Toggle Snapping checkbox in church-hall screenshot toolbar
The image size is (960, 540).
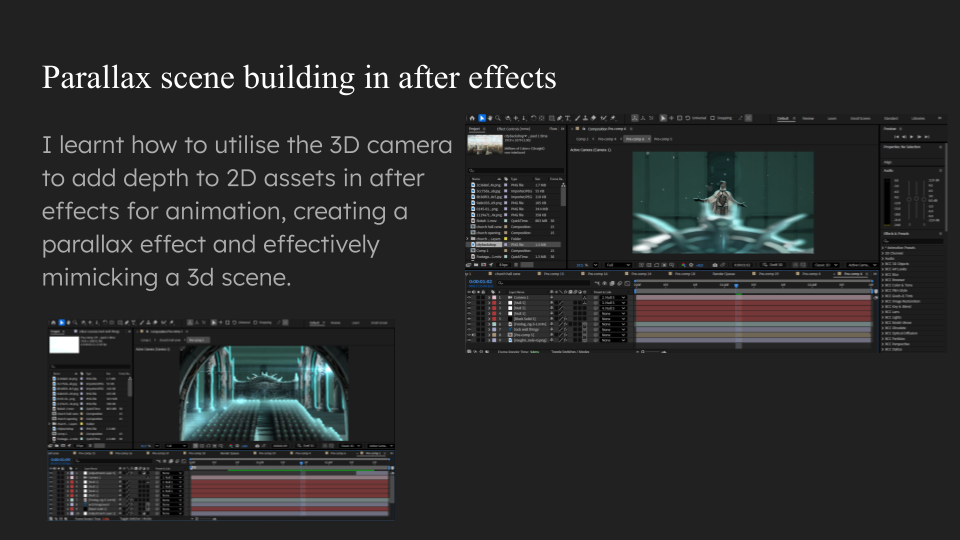pos(256,323)
